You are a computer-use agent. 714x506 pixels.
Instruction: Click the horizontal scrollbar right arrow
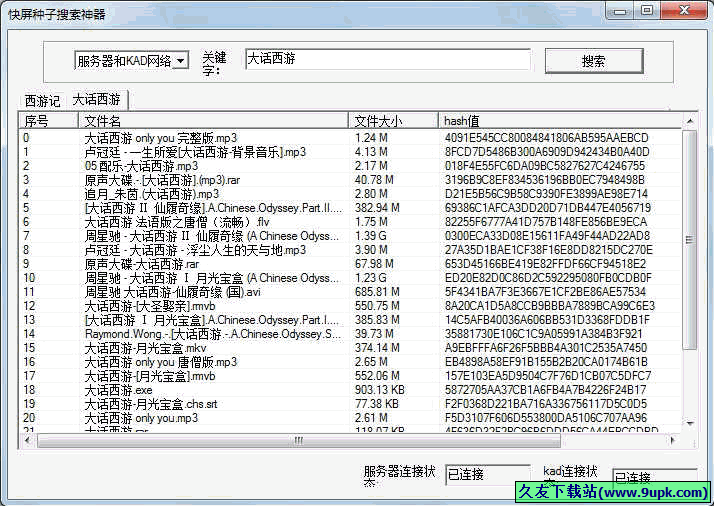[x=673, y=440]
